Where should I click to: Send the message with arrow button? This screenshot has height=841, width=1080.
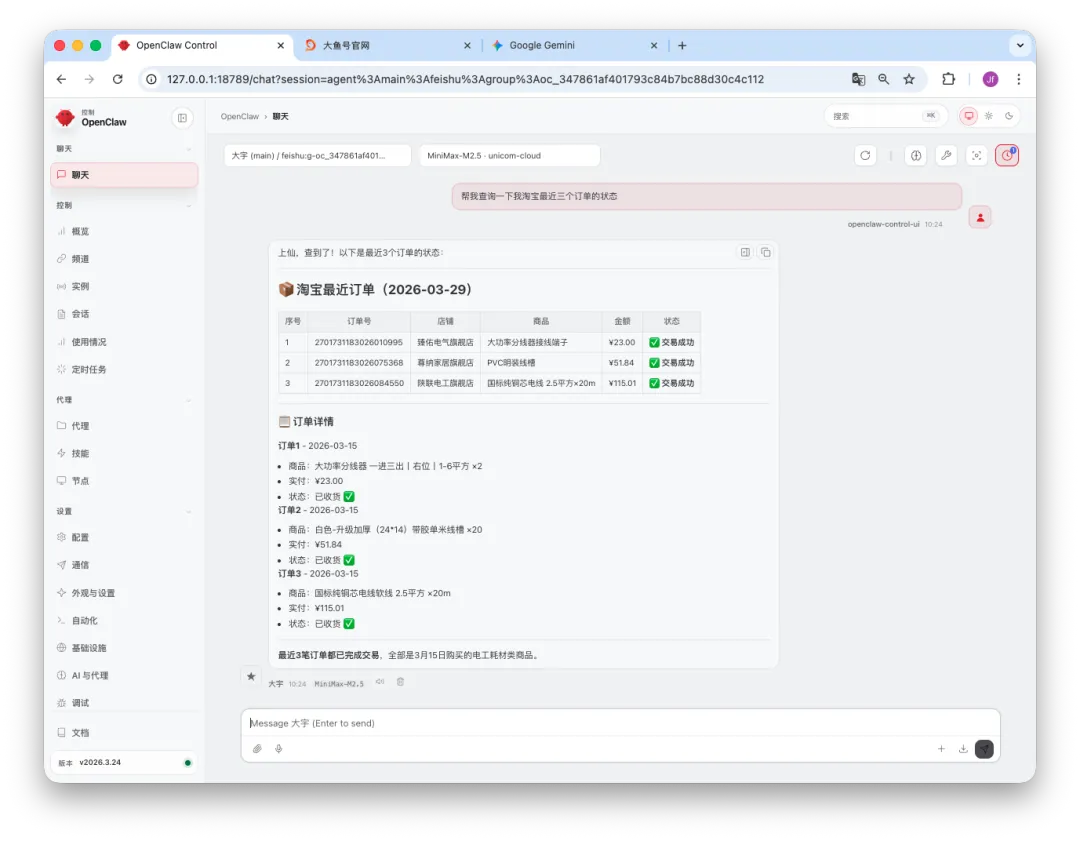click(x=984, y=749)
